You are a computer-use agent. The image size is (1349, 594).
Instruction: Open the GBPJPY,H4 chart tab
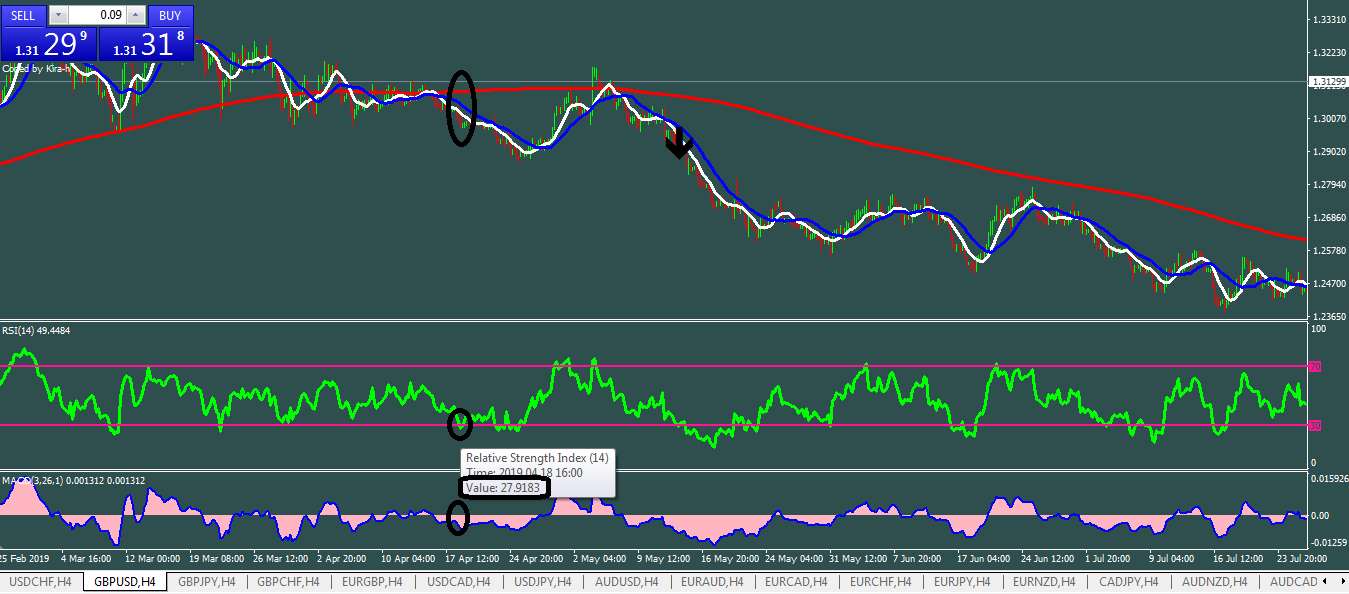pyautogui.click(x=208, y=581)
